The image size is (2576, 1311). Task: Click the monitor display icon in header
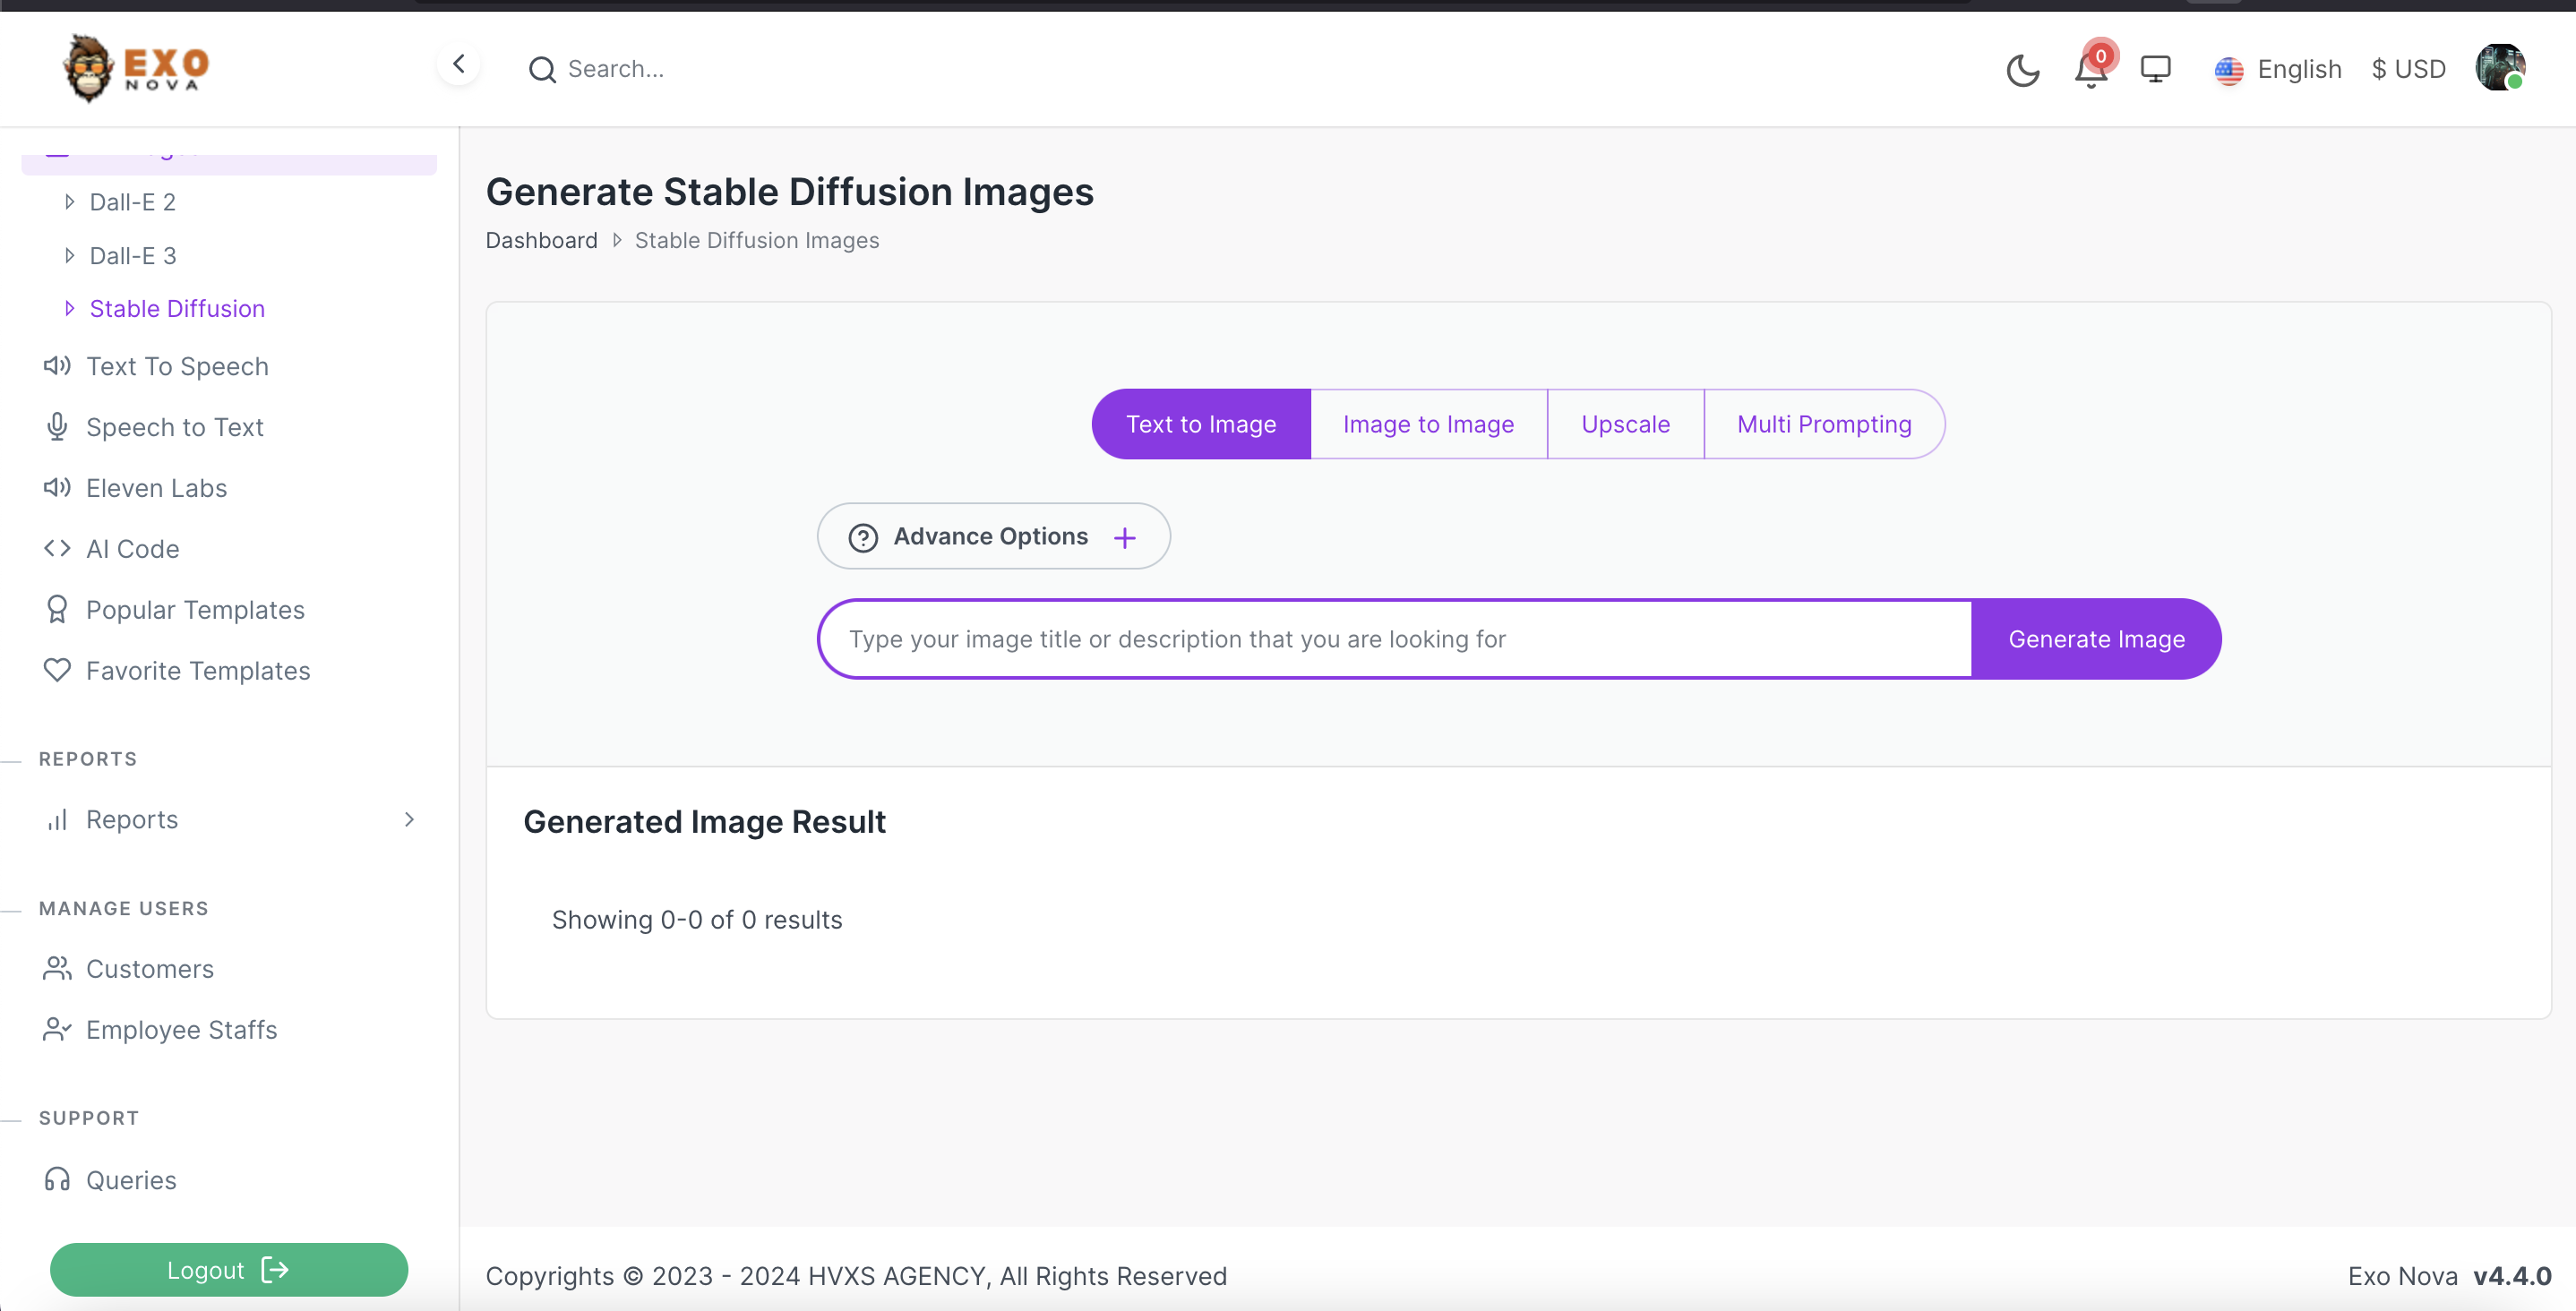coord(2155,69)
